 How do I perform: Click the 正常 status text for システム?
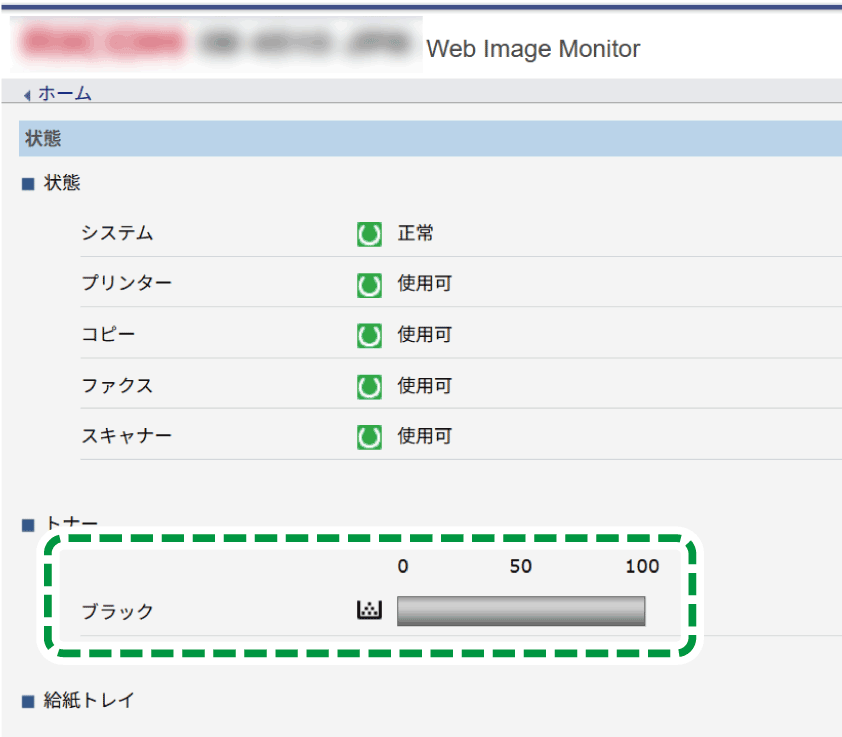[416, 233]
